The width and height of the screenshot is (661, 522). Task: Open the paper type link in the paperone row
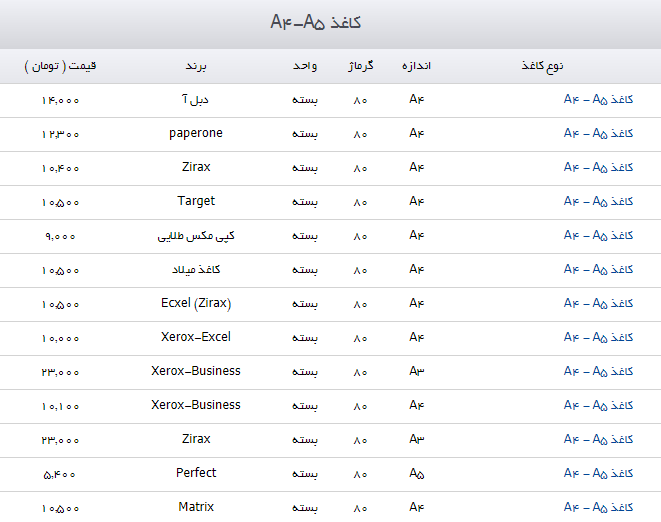(598, 134)
